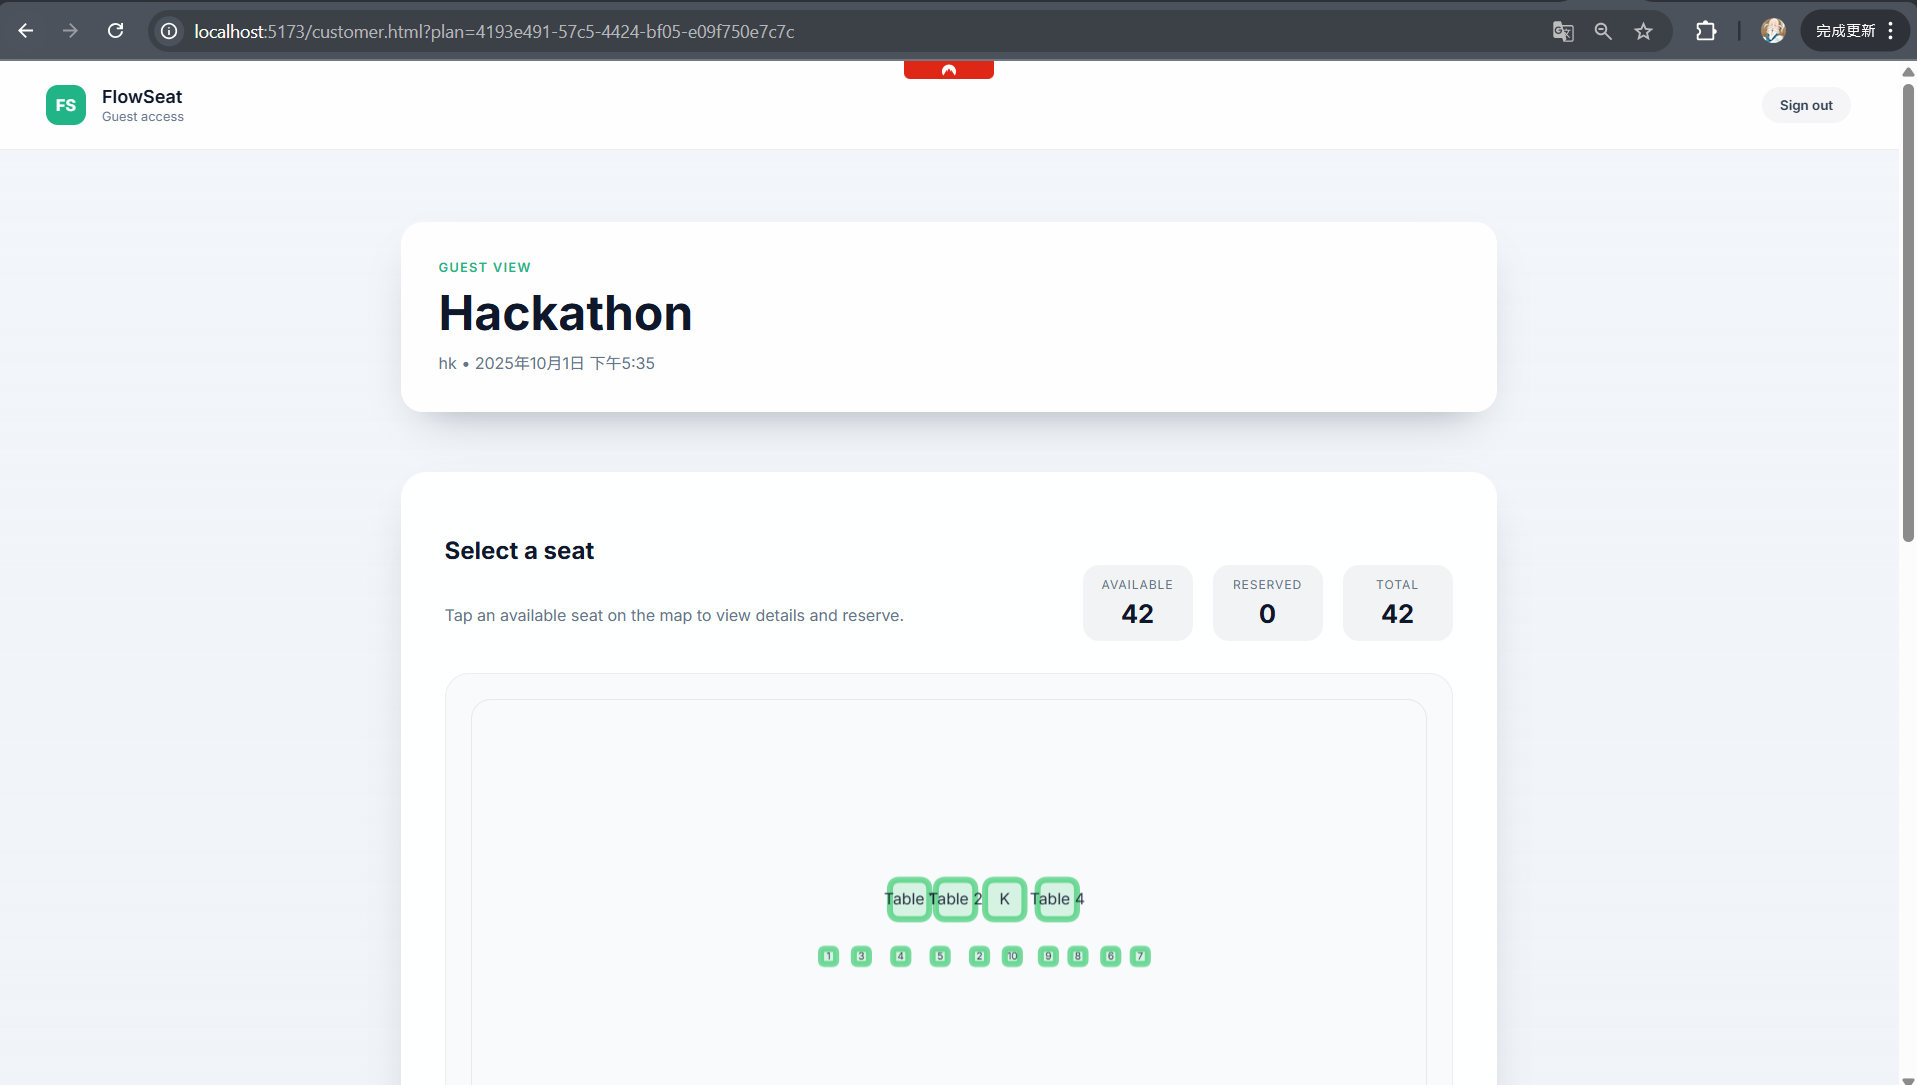Screen dimensions: 1917x1085
Task: Open the browser extensions puzzle icon
Action: (1706, 31)
